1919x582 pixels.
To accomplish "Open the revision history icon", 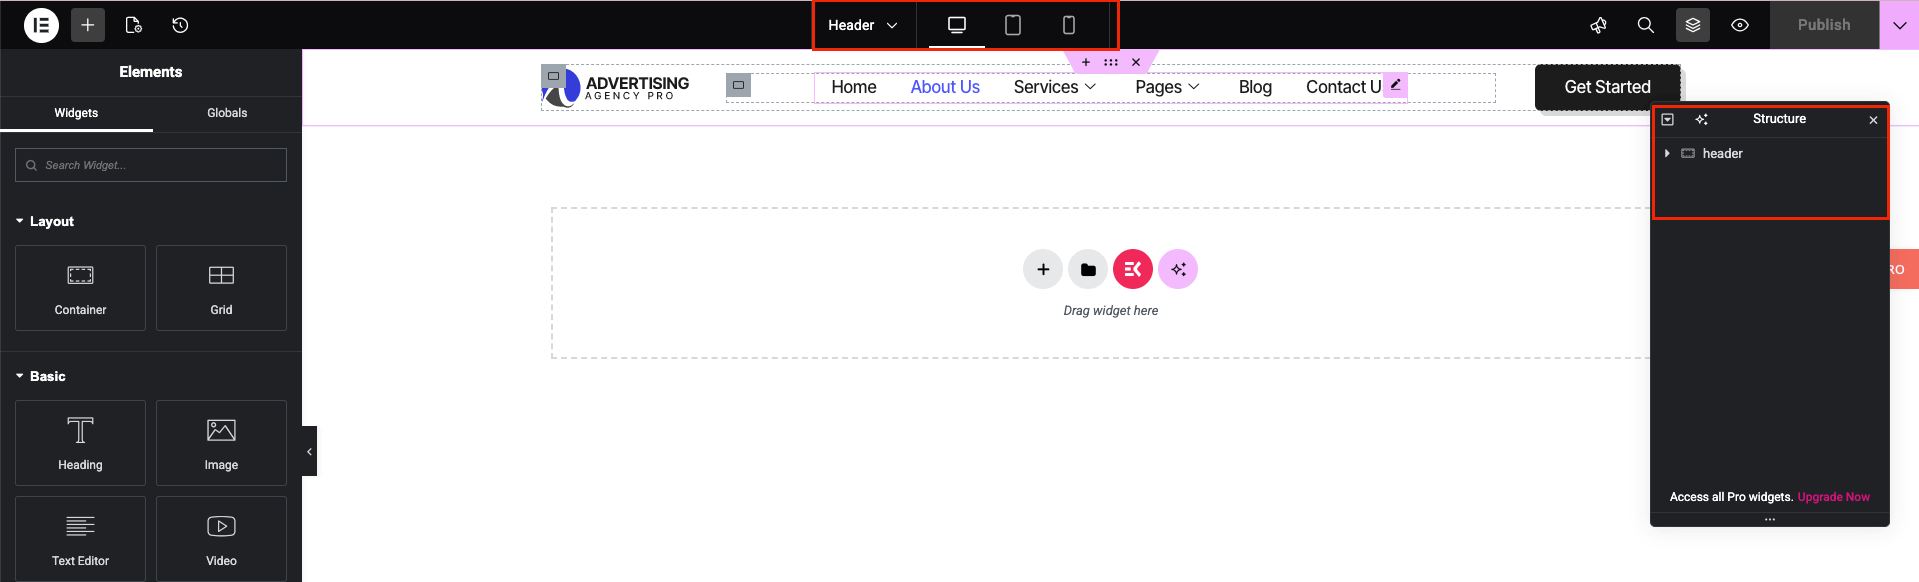I will (180, 25).
